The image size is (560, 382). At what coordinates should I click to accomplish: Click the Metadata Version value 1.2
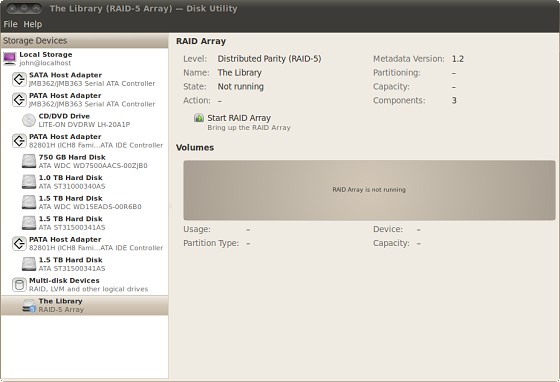click(458, 59)
